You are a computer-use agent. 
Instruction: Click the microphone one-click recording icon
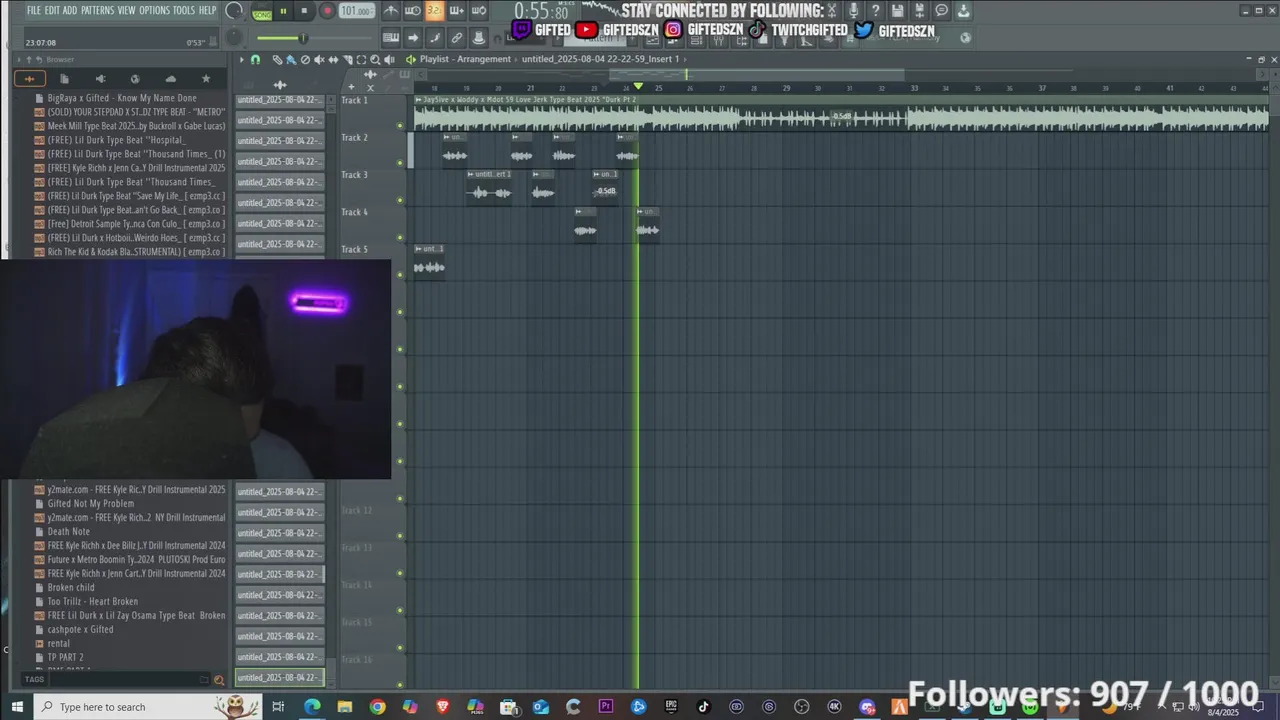tap(853, 10)
